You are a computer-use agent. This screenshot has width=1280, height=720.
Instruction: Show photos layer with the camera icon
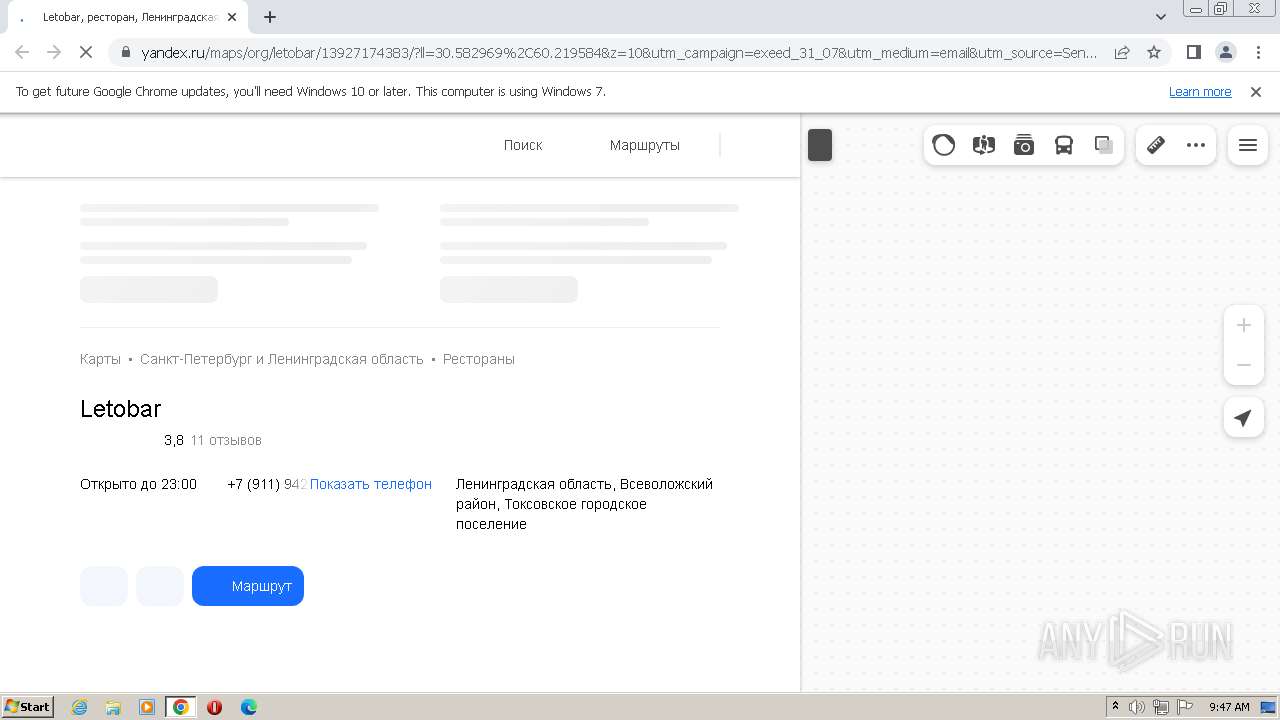coord(1023,145)
